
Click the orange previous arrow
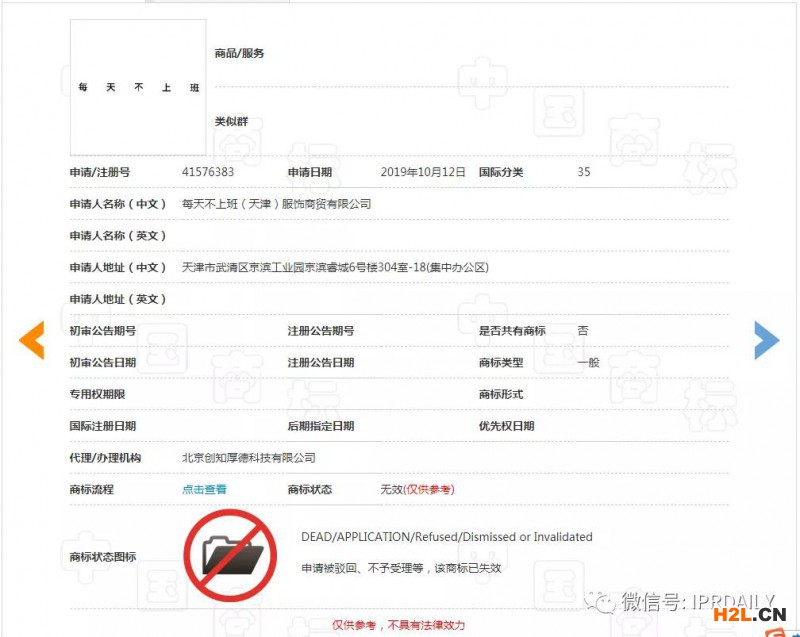click(x=32, y=341)
